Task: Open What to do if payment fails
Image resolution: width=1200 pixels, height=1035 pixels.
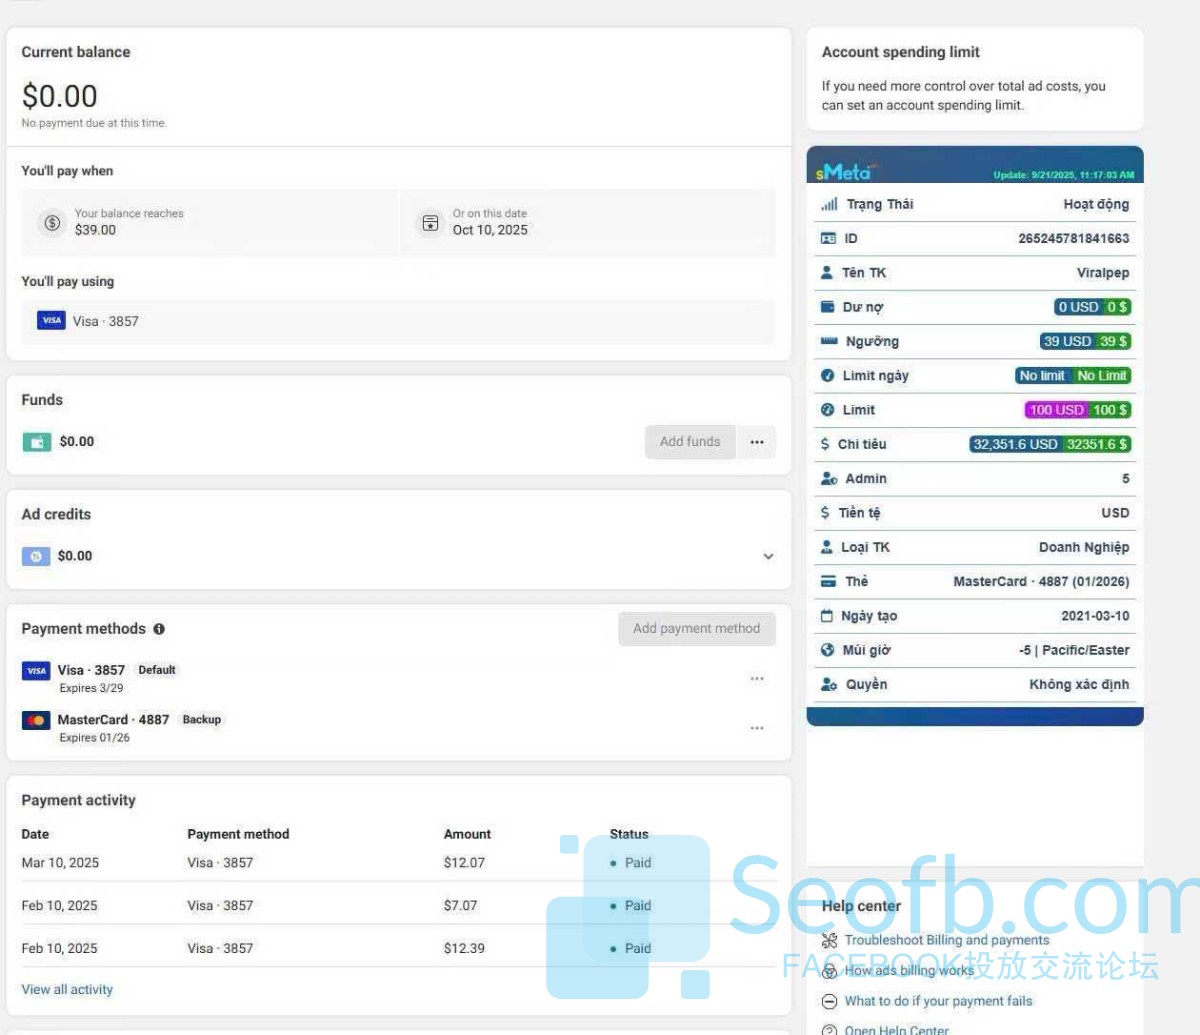Action: pos(938,1001)
